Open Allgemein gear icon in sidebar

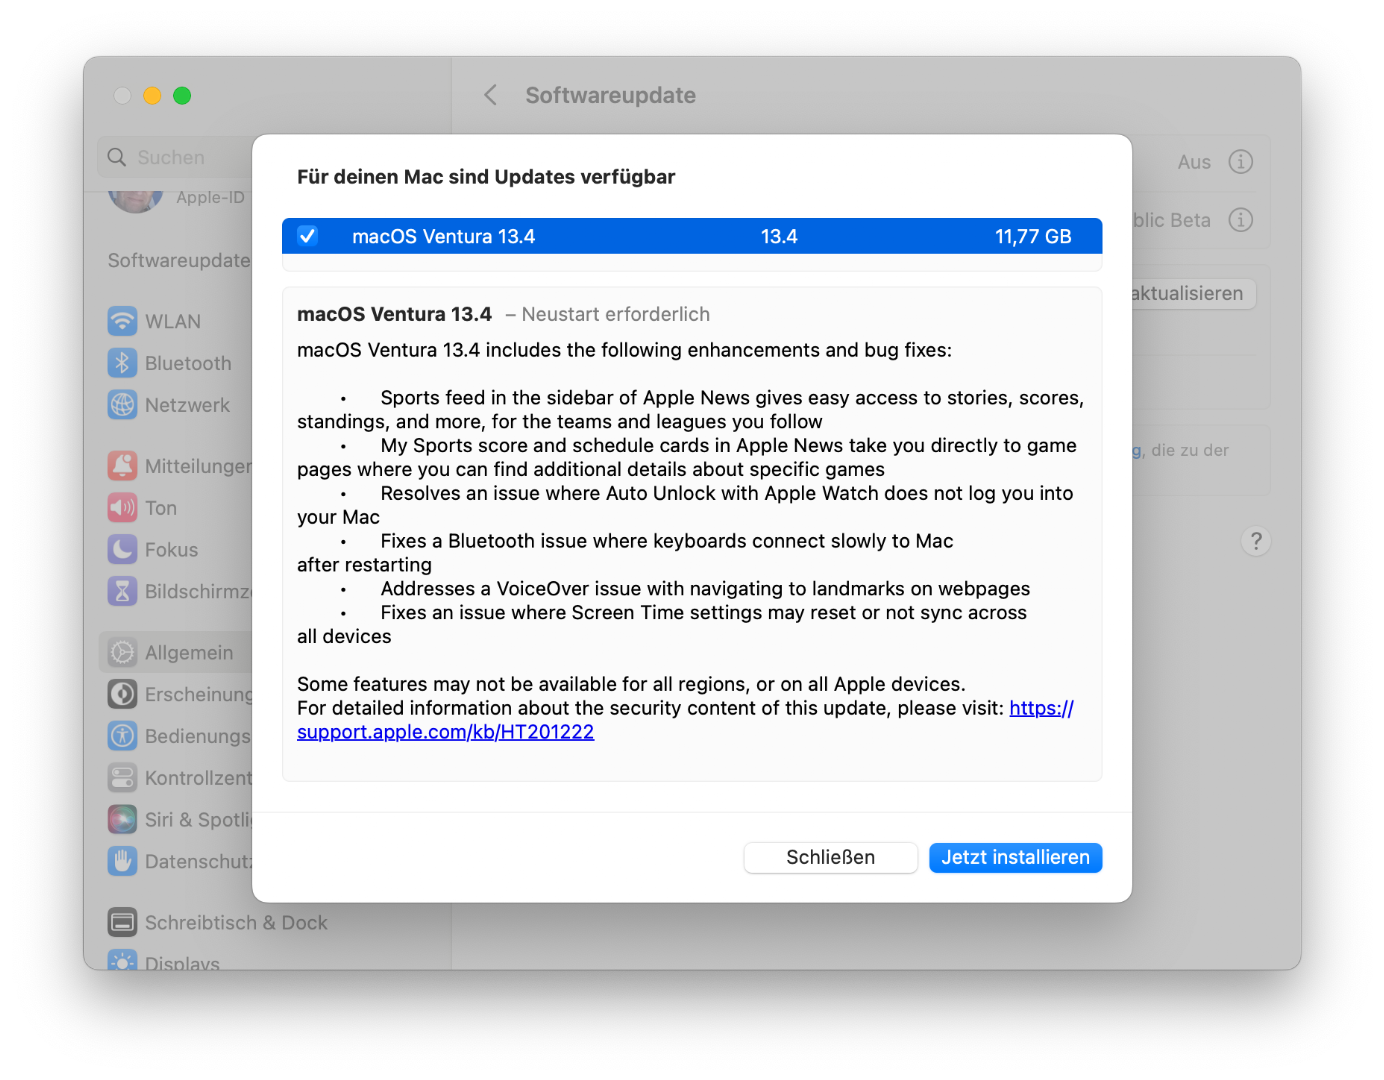[122, 653]
